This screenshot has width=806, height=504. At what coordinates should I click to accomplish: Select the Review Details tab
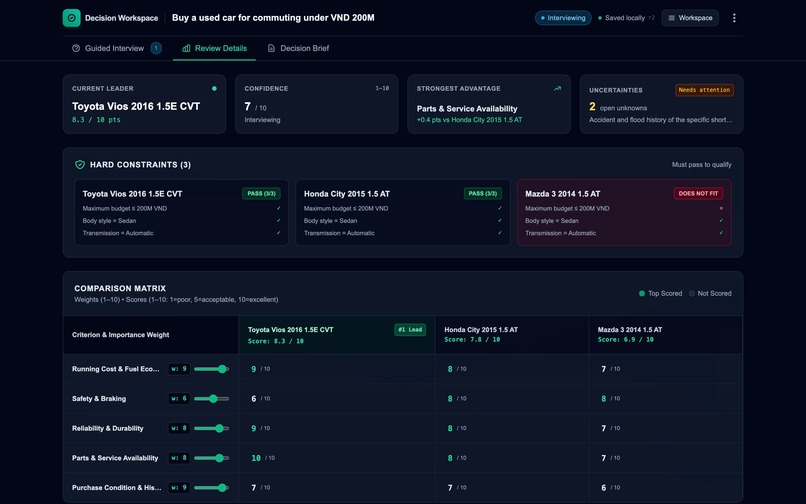[214, 48]
